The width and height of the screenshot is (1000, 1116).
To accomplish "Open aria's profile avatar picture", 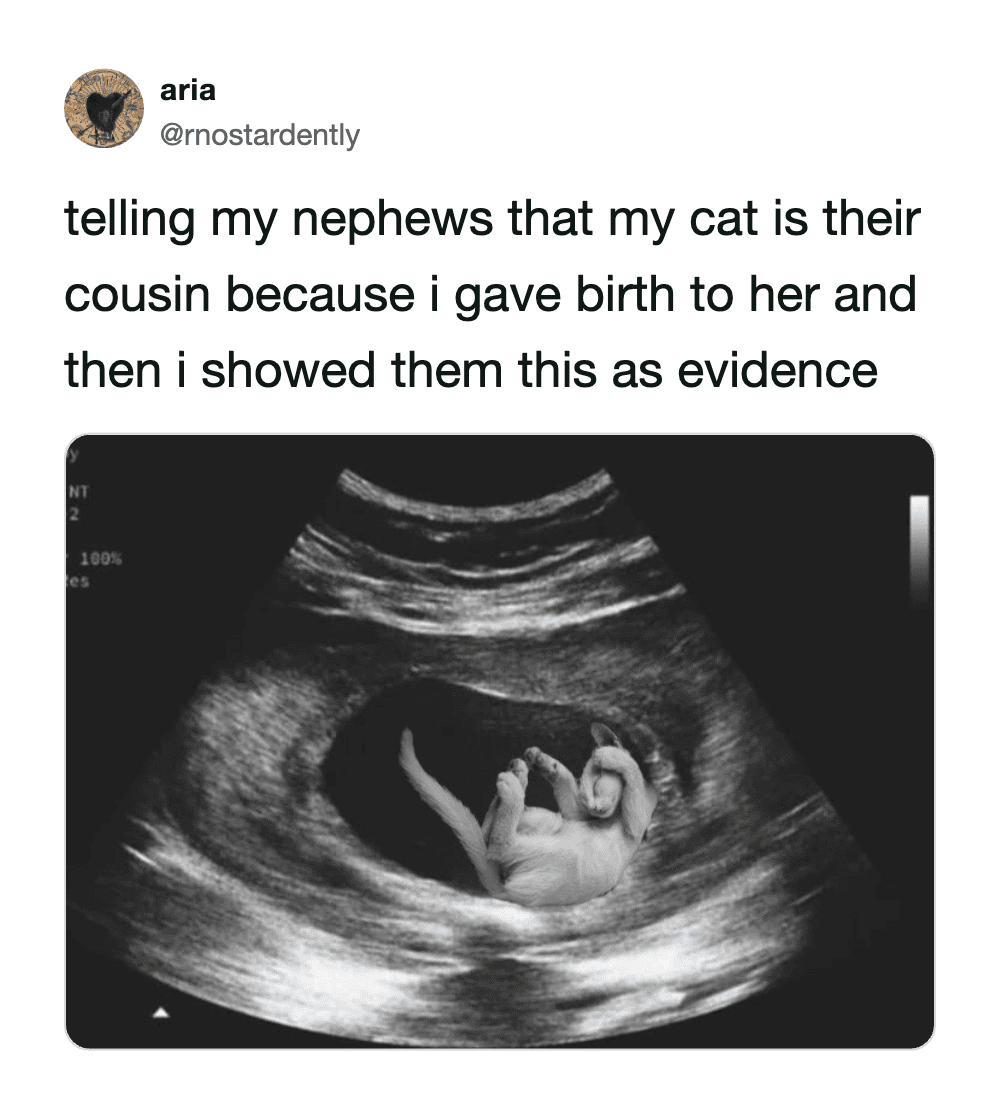I will (x=104, y=108).
